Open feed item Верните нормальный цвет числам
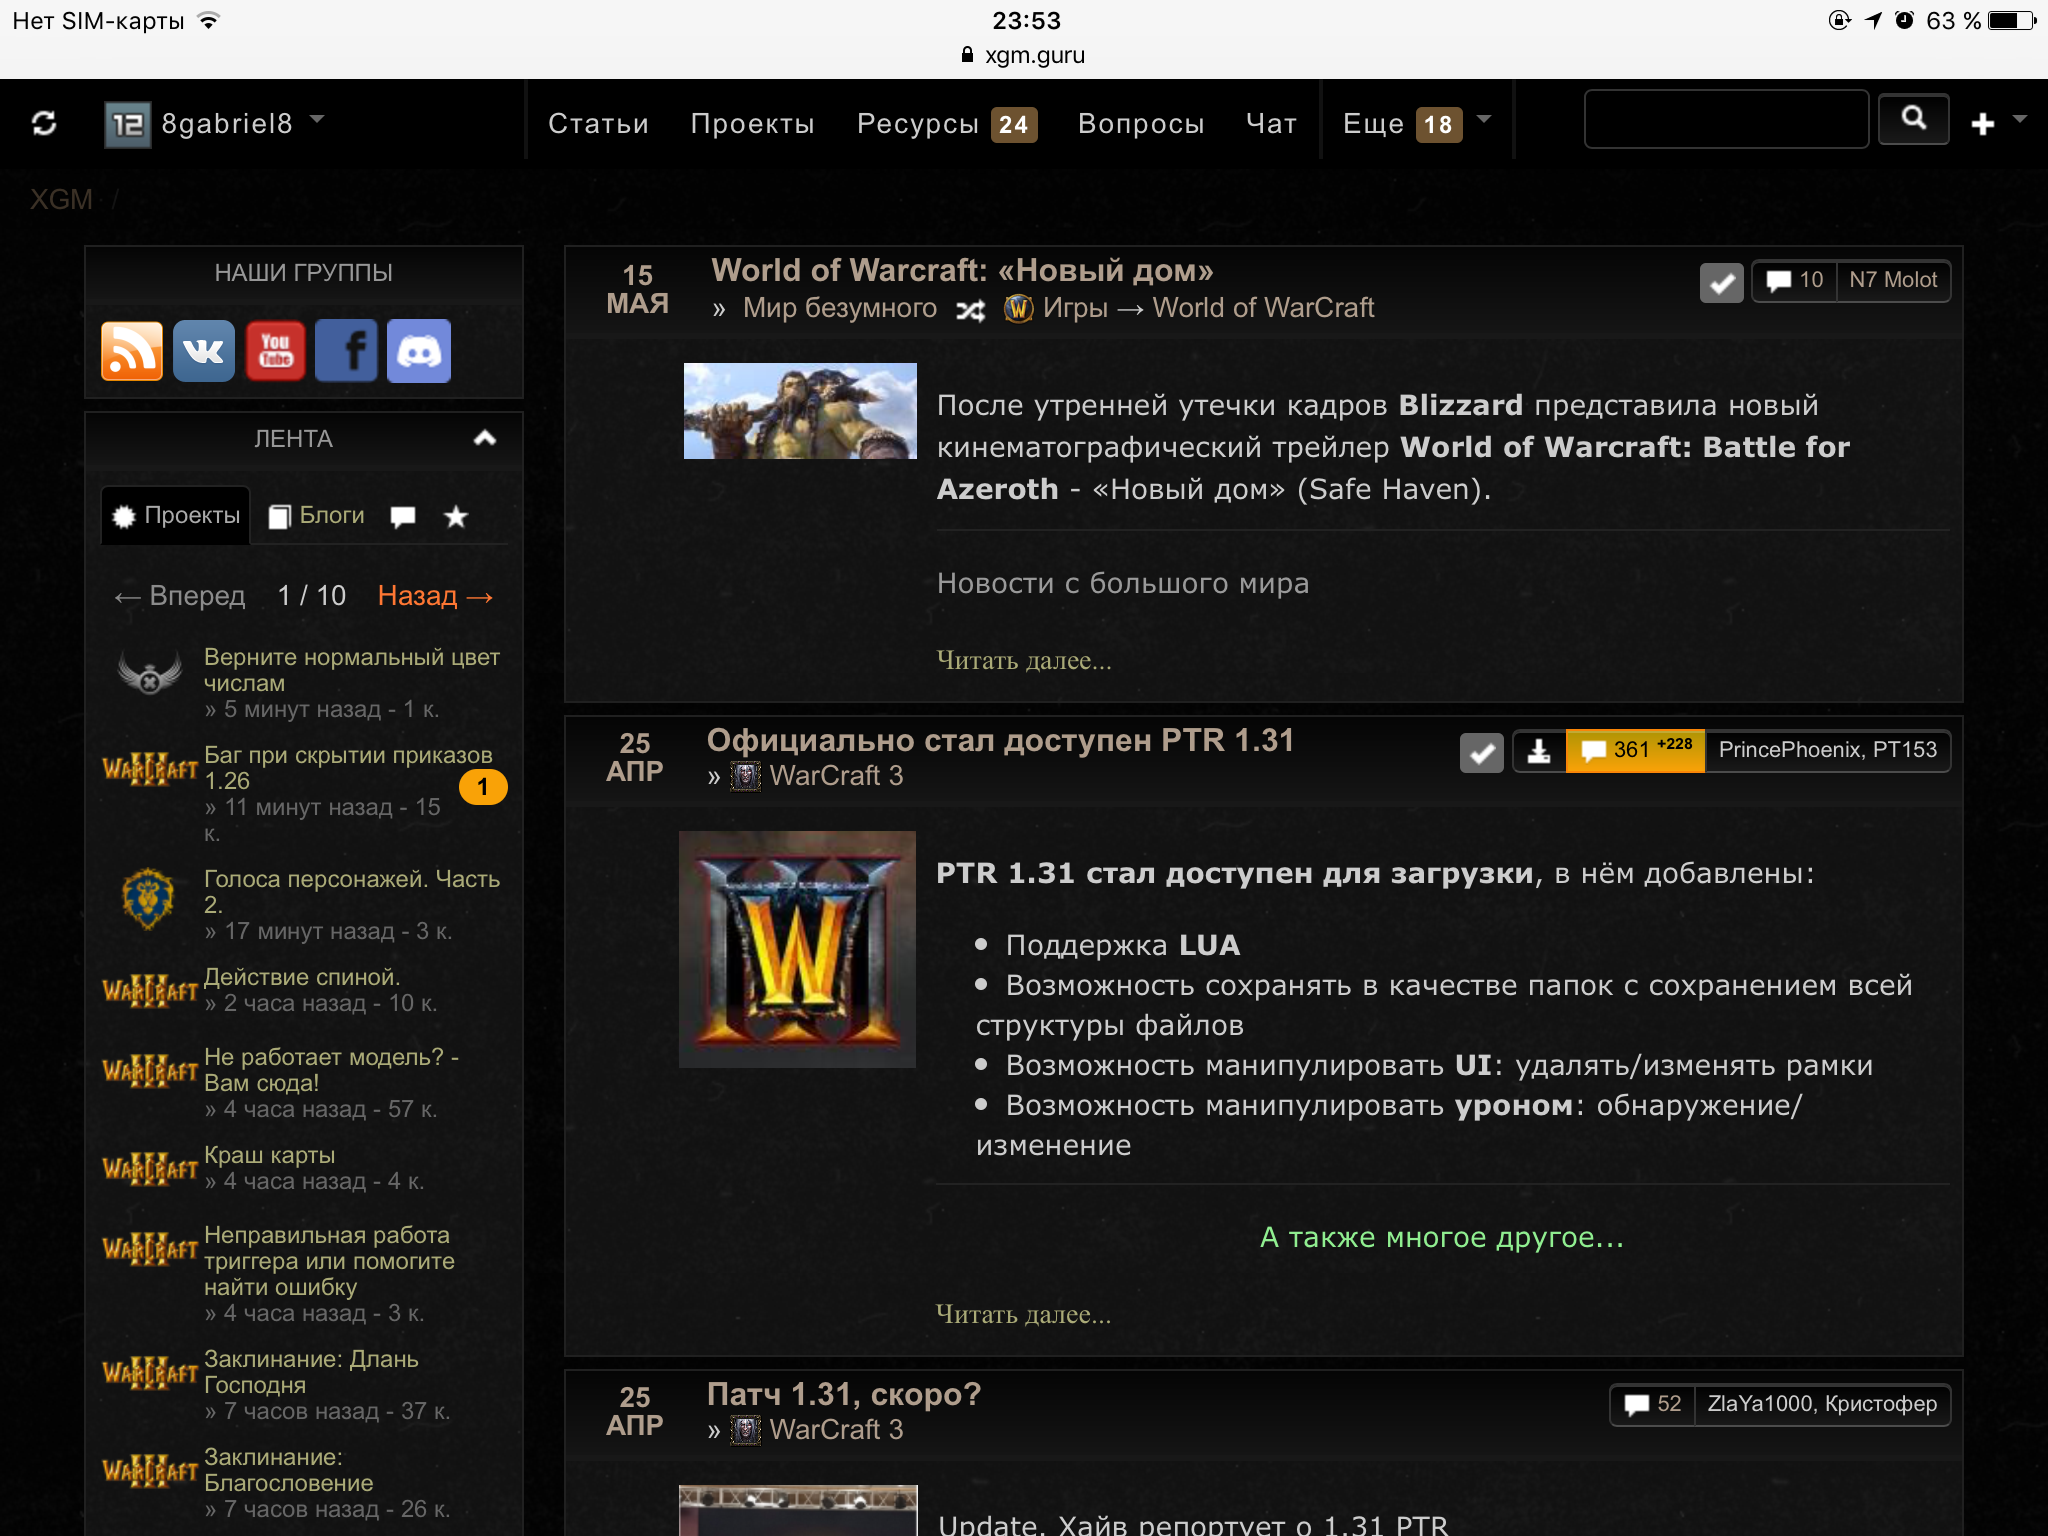 (352, 670)
